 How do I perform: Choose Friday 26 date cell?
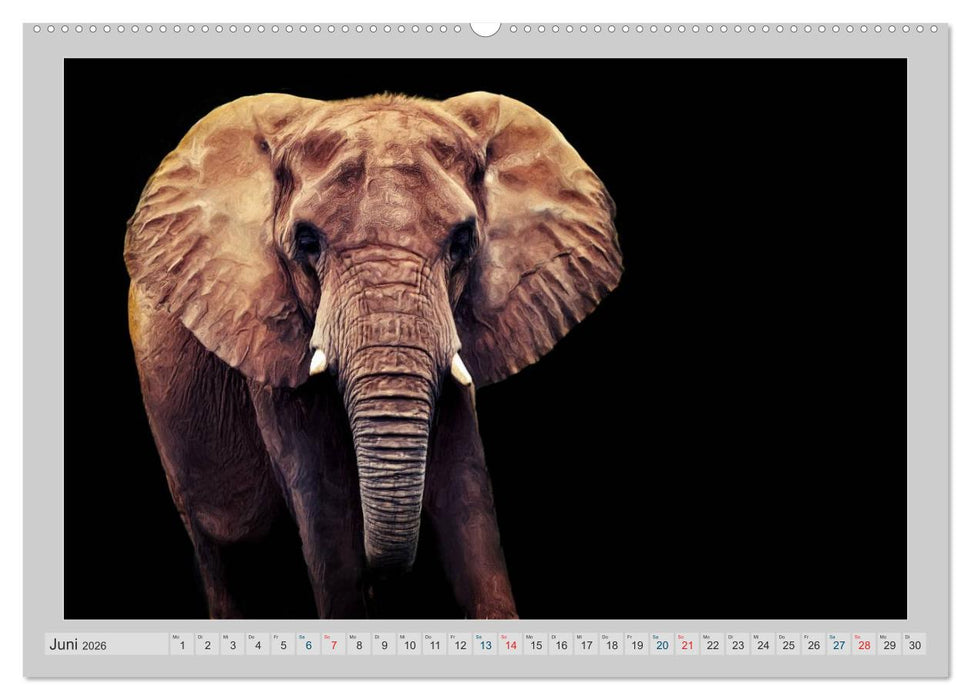(x=813, y=645)
